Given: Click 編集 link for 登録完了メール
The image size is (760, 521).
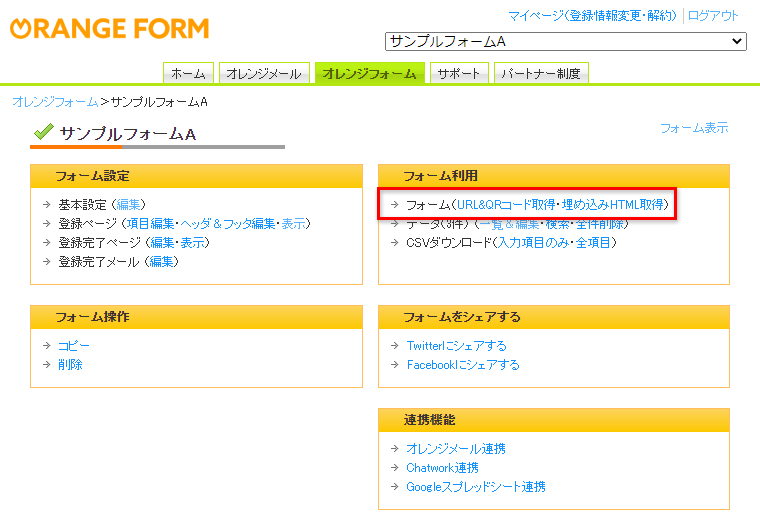Looking at the screenshot, I should [x=161, y=262].
